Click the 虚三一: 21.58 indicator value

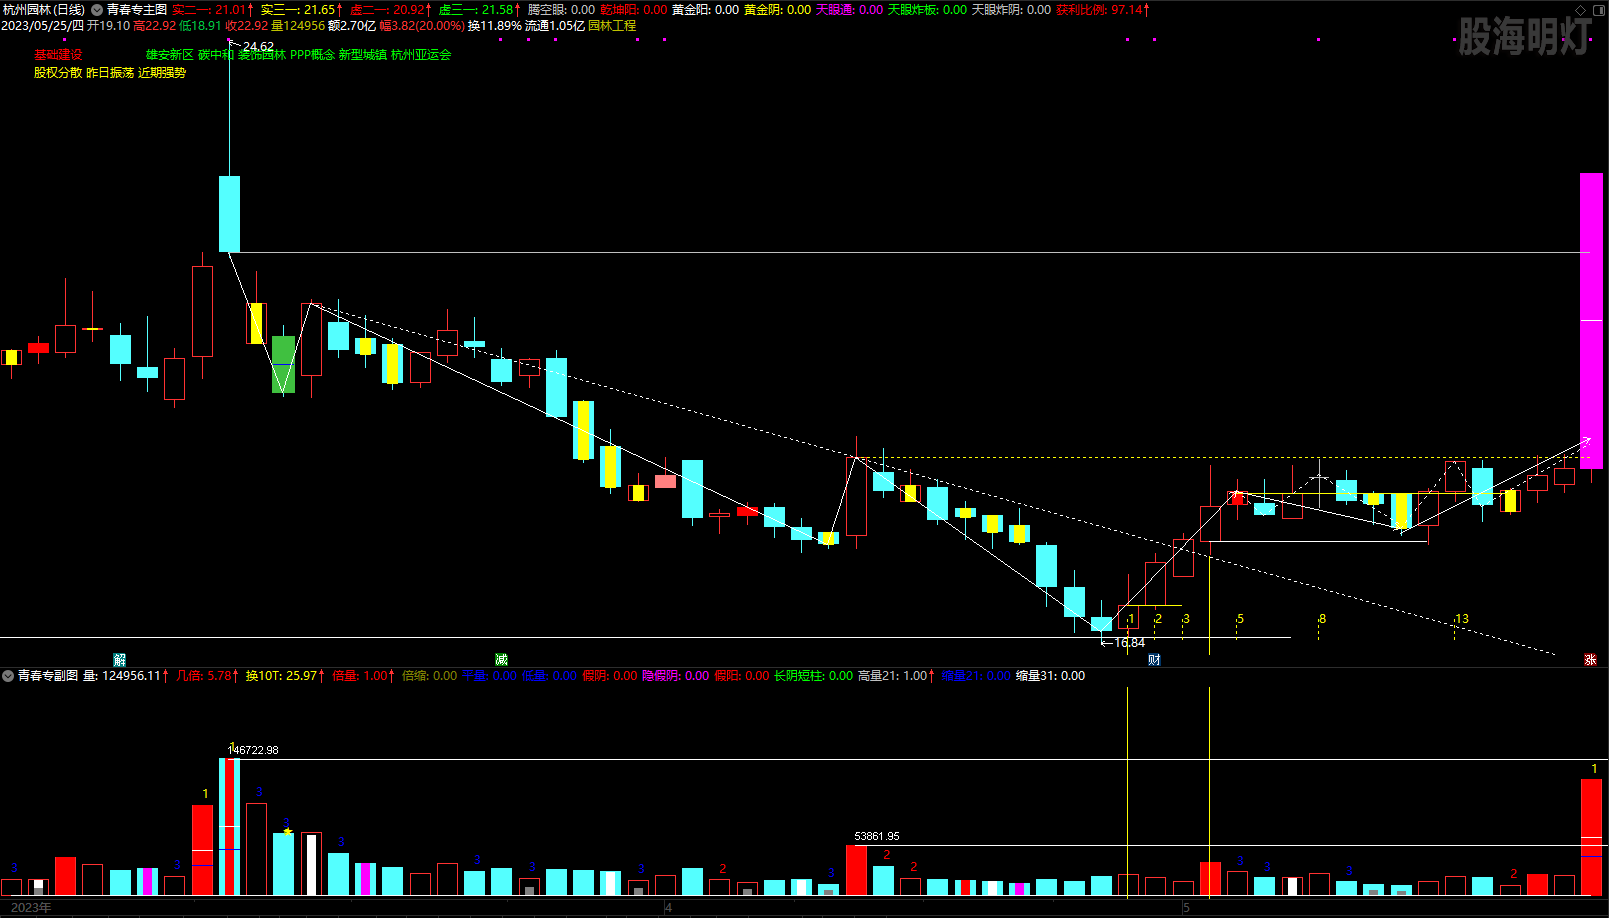(479, 10)
